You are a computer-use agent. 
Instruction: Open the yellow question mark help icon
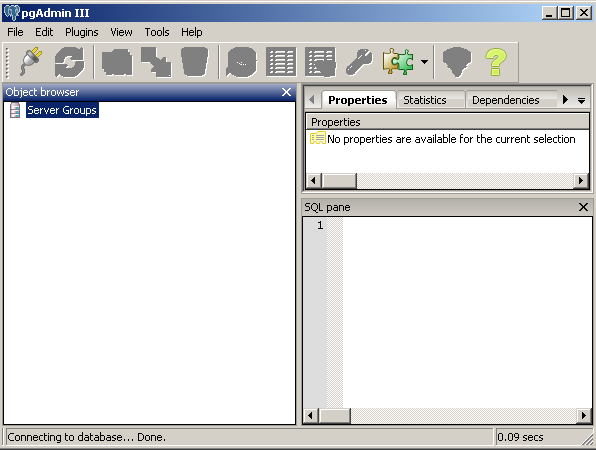pos(496,62)
